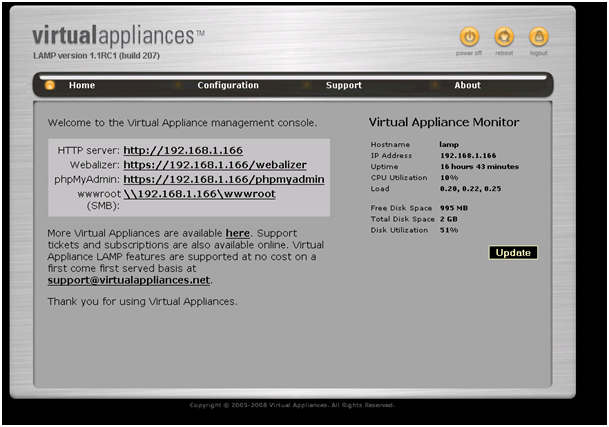Image resolution: width=609 pixels, height=427 pixels.
Task: Click the welcome message text
Action: pyautogui.click(x=183, y=123)
